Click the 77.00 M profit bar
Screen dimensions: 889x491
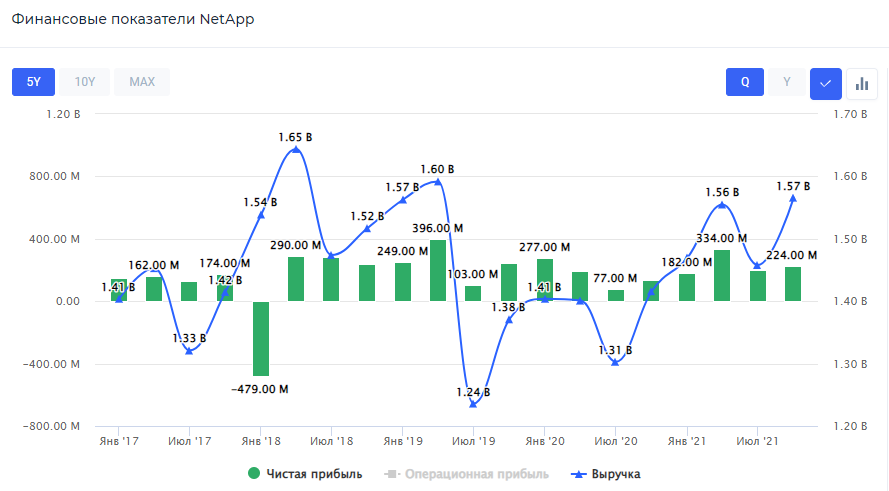click(x=616, y=295)
